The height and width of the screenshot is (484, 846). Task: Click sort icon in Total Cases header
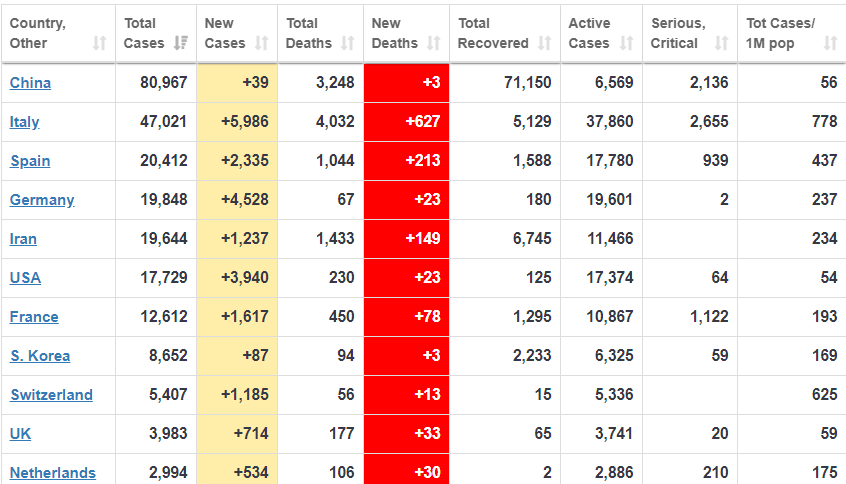181,43
